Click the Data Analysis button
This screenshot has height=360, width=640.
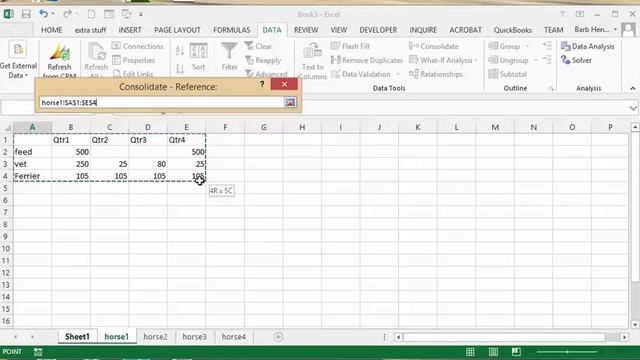pyautogui.click(x=587, y=46)
